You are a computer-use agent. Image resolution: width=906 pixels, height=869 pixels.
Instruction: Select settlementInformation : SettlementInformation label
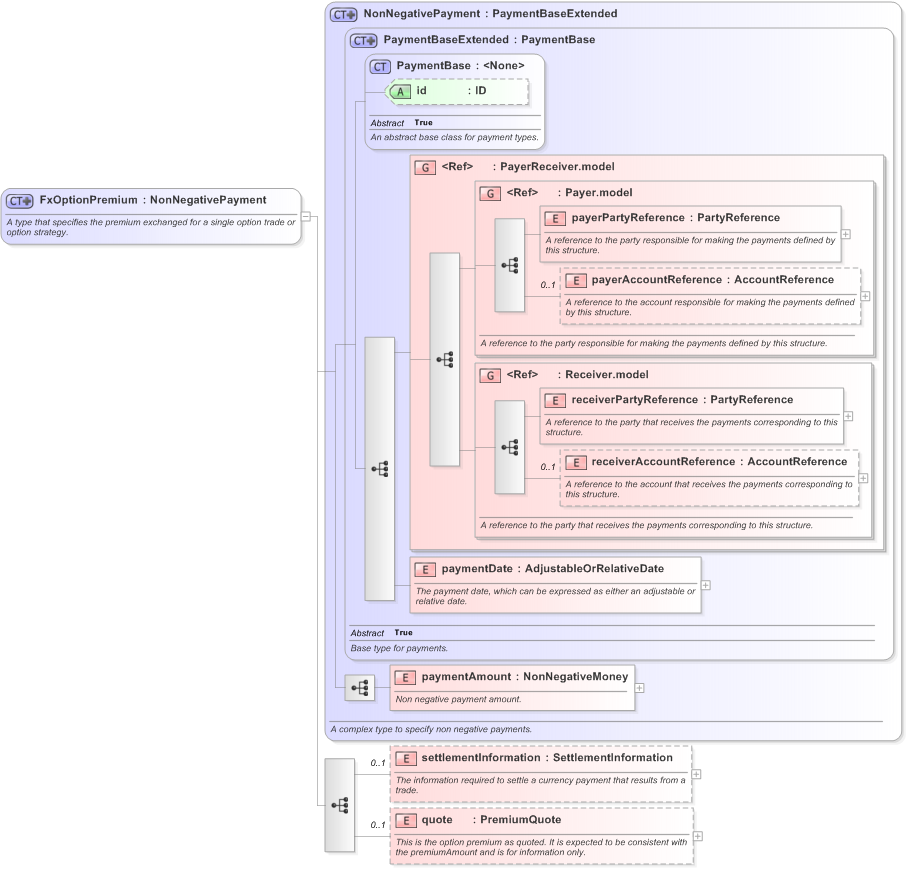(x=547, y=757)
